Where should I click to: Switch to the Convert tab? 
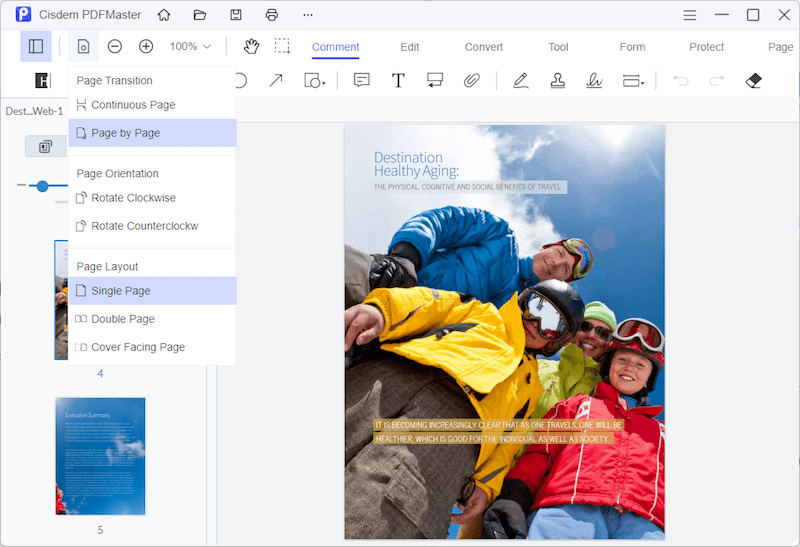tap(484, 47)
